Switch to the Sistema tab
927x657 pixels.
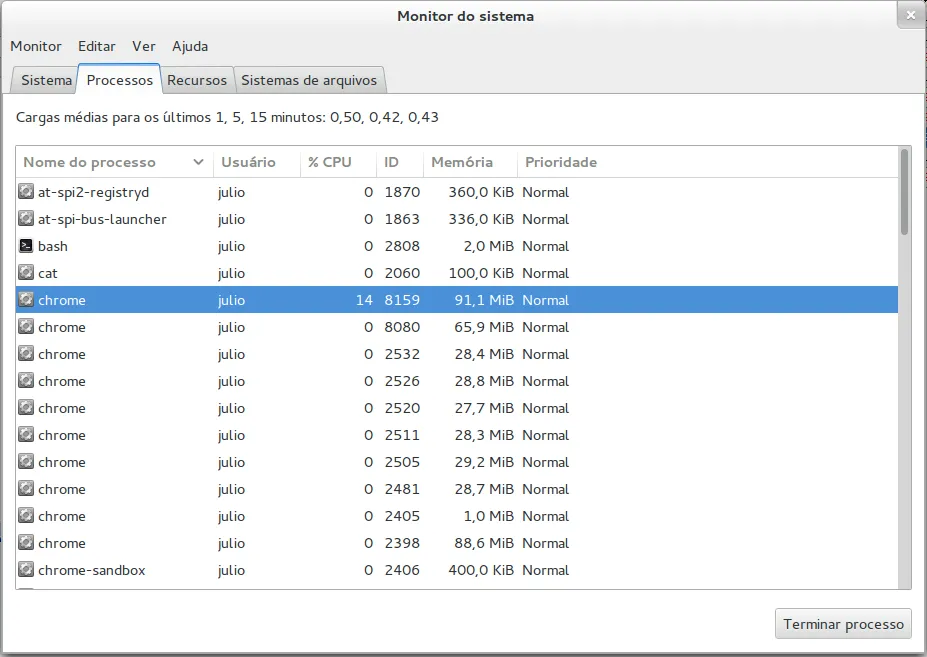(46, 80)
